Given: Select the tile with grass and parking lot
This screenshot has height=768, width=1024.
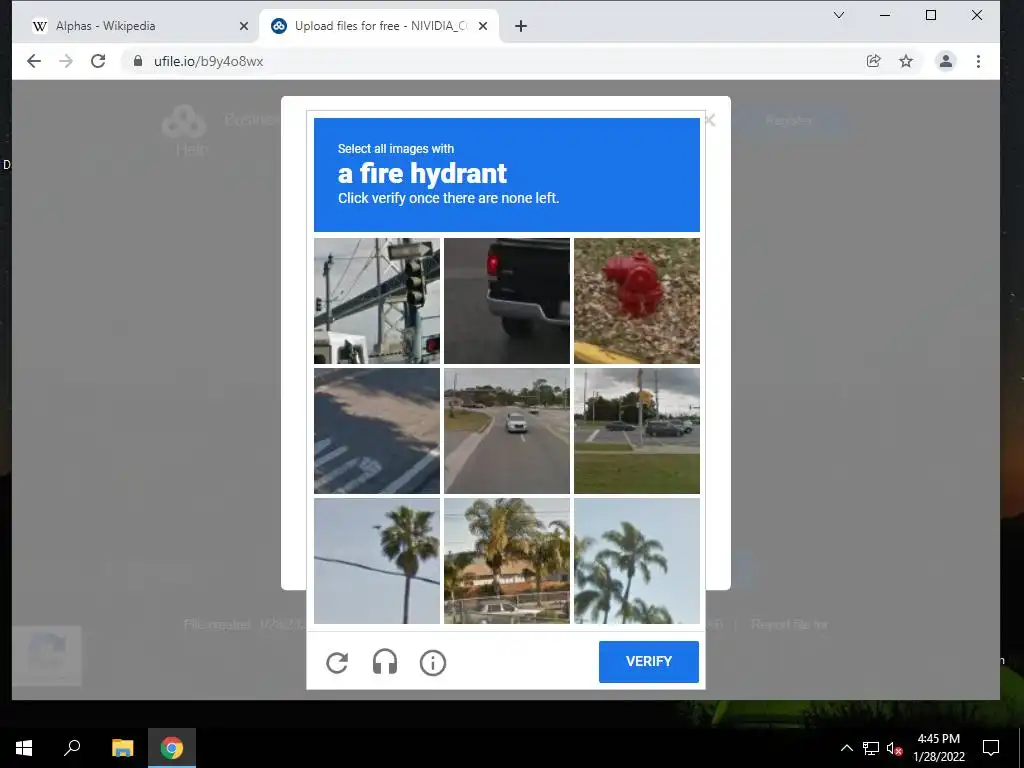Looking at the screenshot, I should [x=637, y=430].
